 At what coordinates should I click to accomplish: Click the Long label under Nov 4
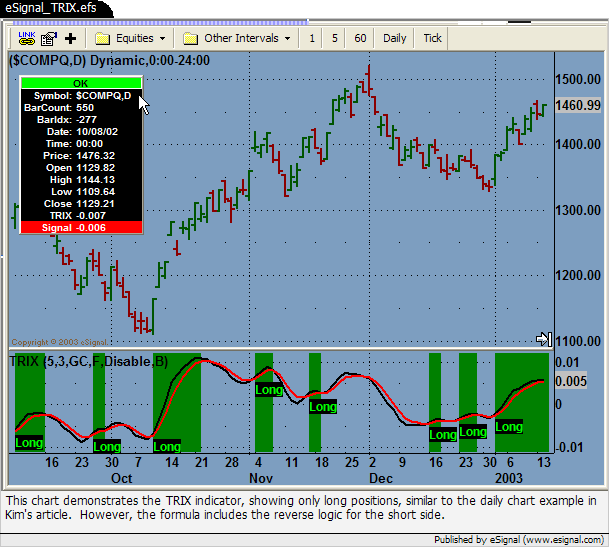pos(269,390)
